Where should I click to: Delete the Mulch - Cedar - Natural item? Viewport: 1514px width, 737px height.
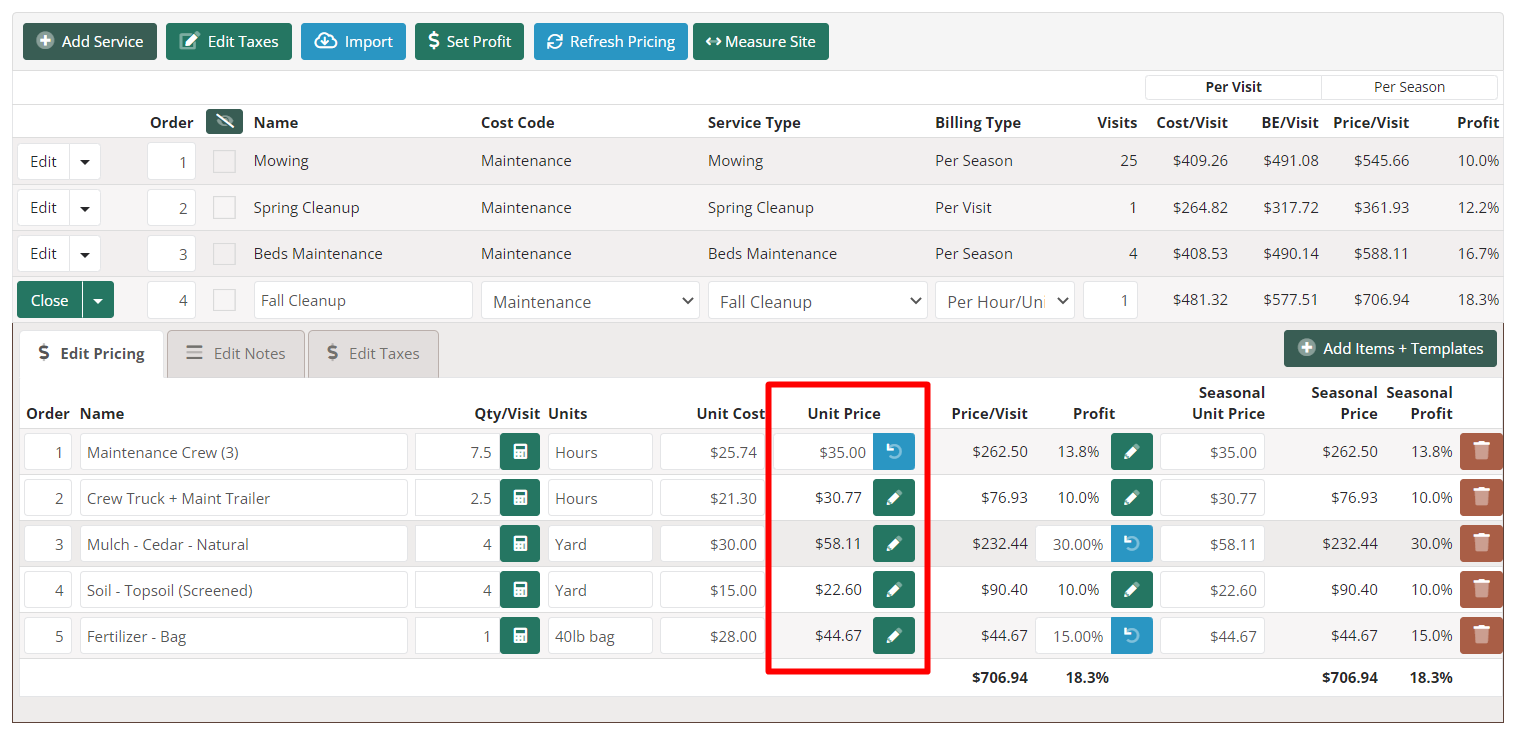click(x=1481, y=544)
